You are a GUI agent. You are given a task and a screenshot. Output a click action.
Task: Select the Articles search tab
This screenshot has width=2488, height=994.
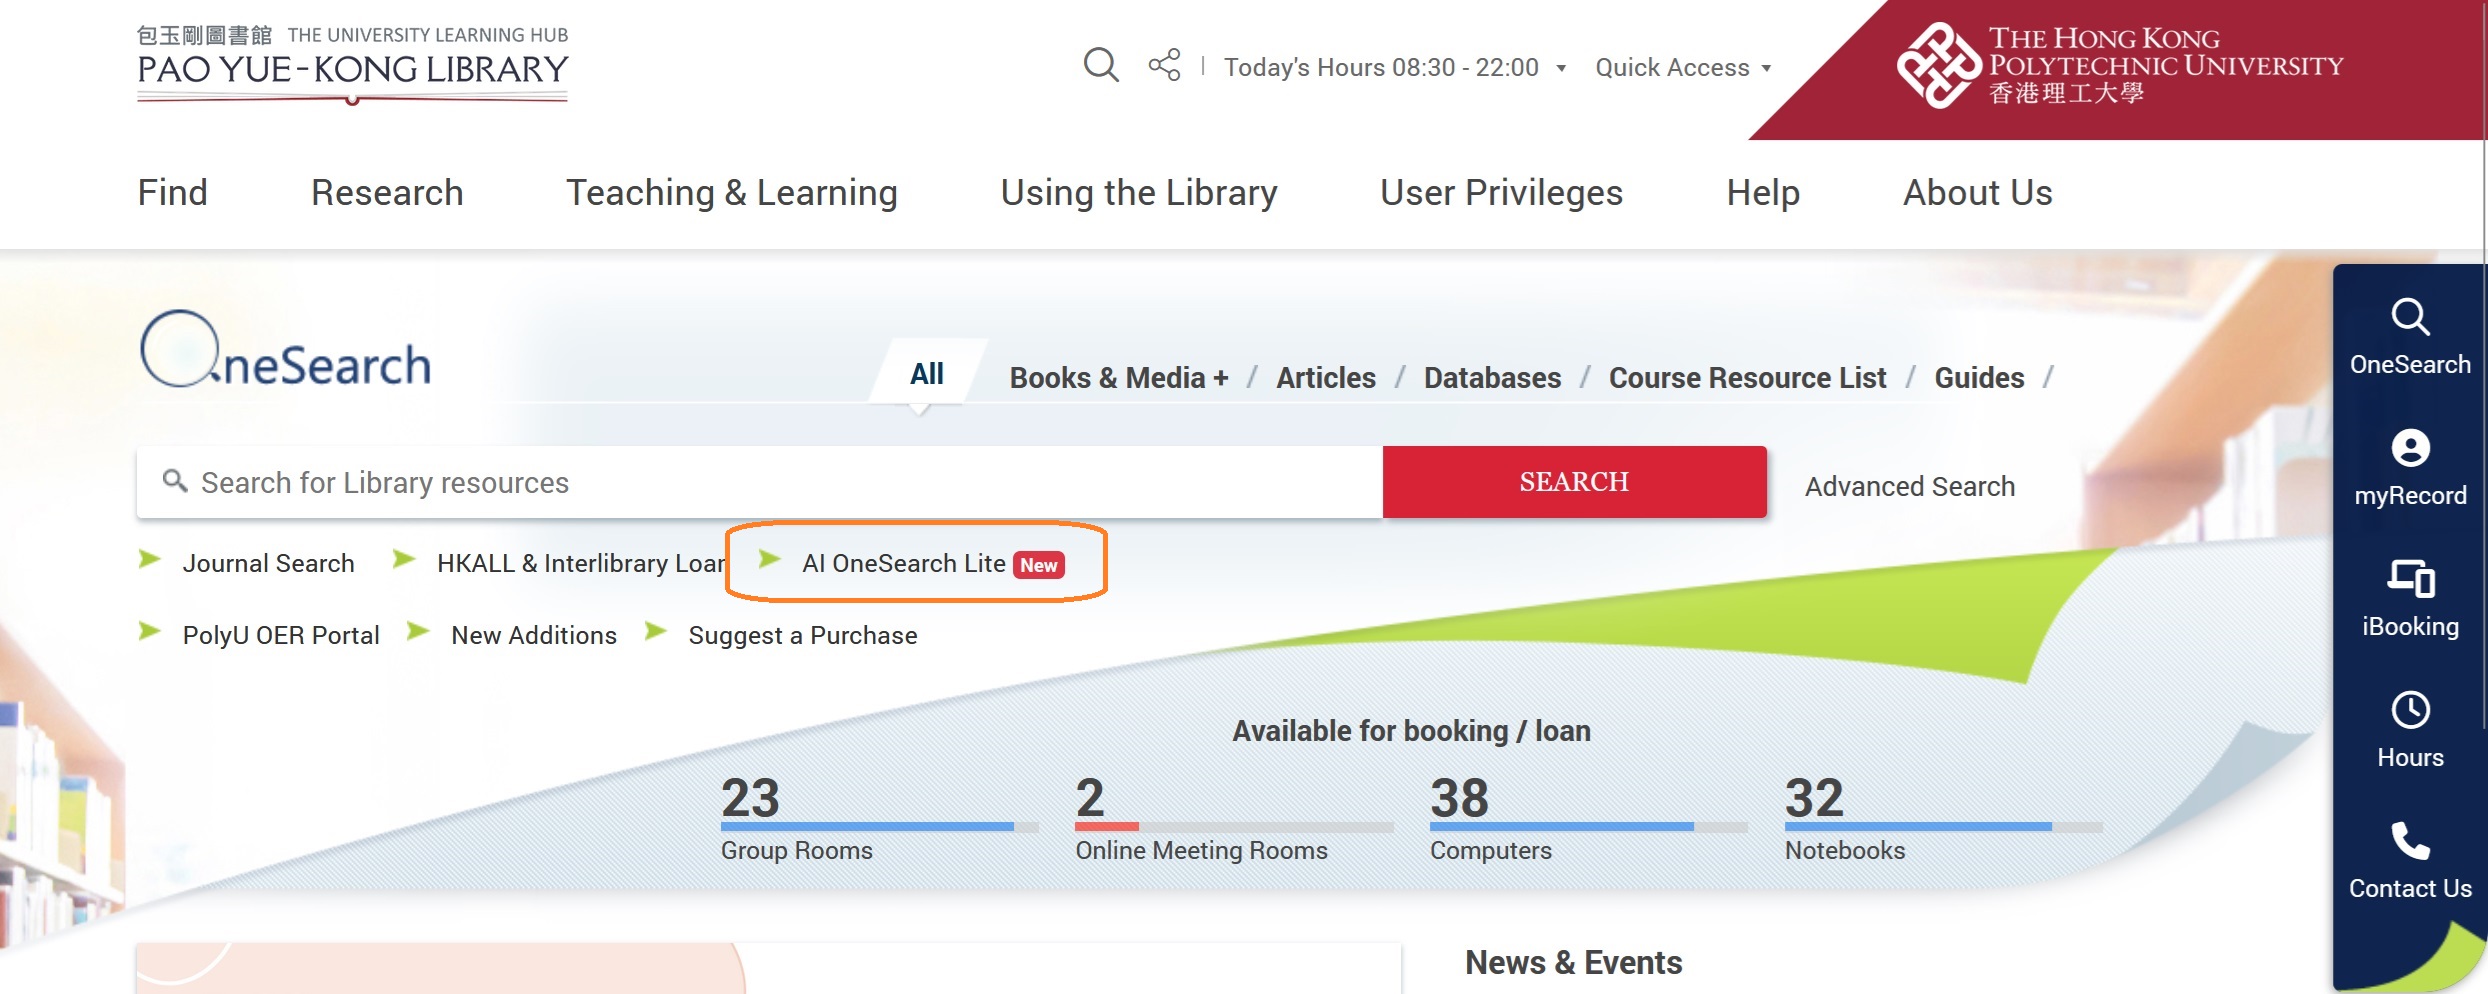[1325, 378]
